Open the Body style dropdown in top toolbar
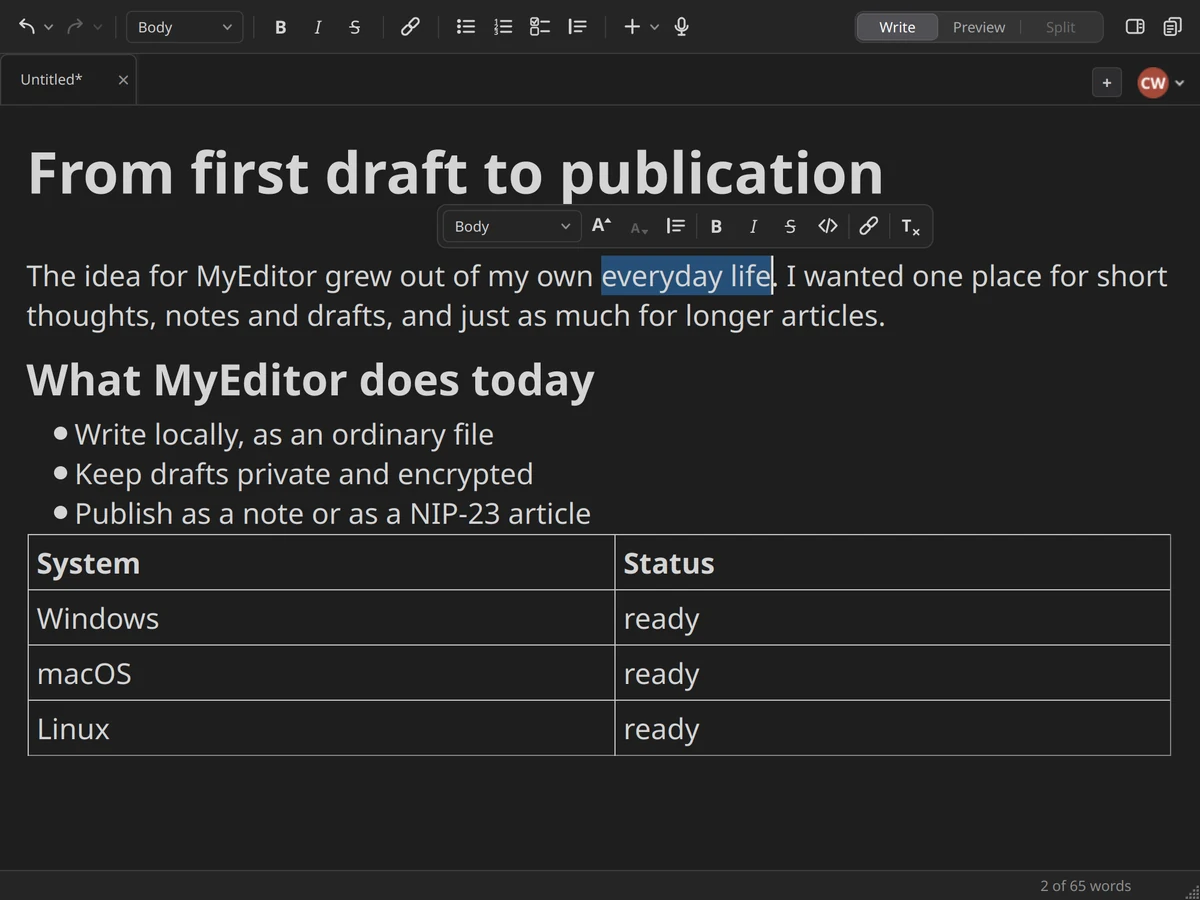 point(185,27)
